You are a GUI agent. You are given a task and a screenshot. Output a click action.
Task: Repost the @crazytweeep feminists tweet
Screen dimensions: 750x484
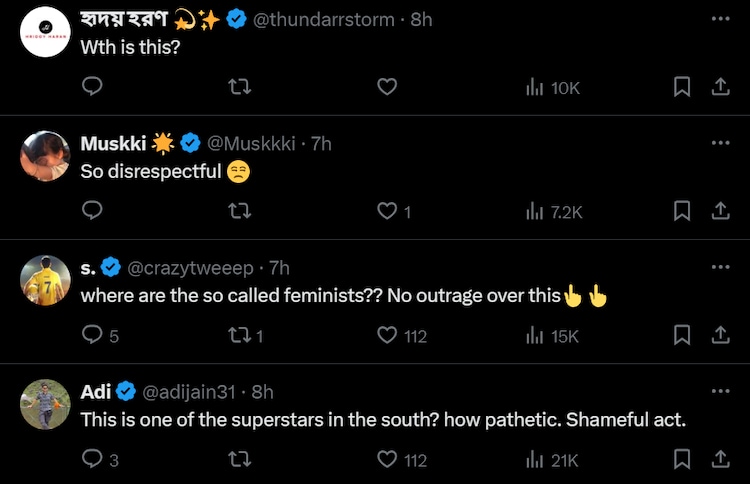coord(239,335)
